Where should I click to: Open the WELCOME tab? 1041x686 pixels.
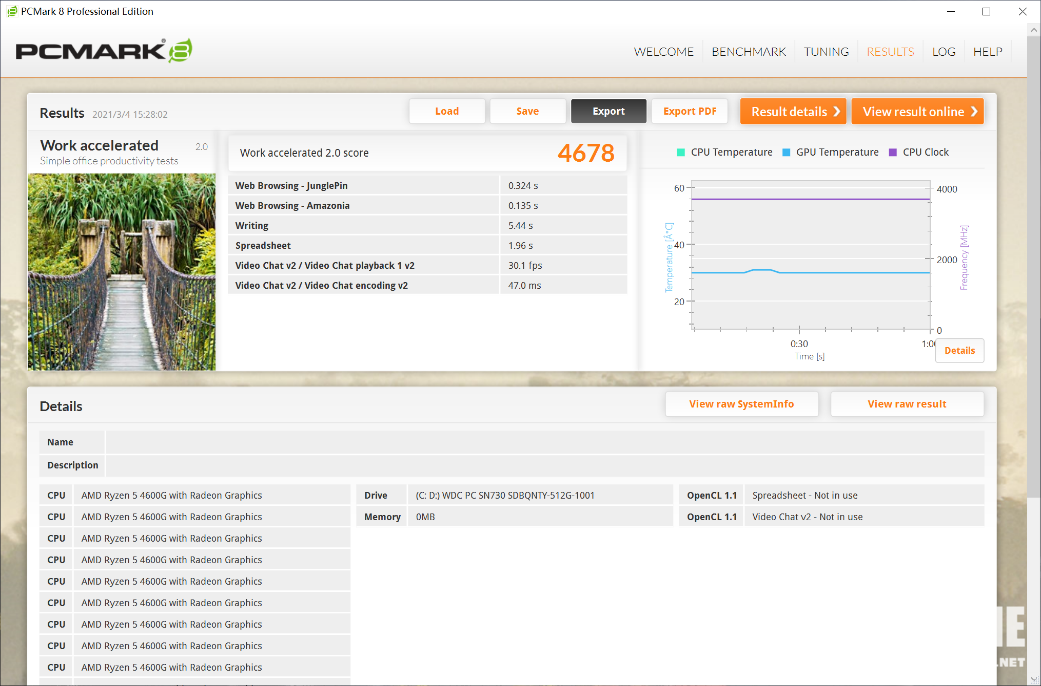coord(663,52)
